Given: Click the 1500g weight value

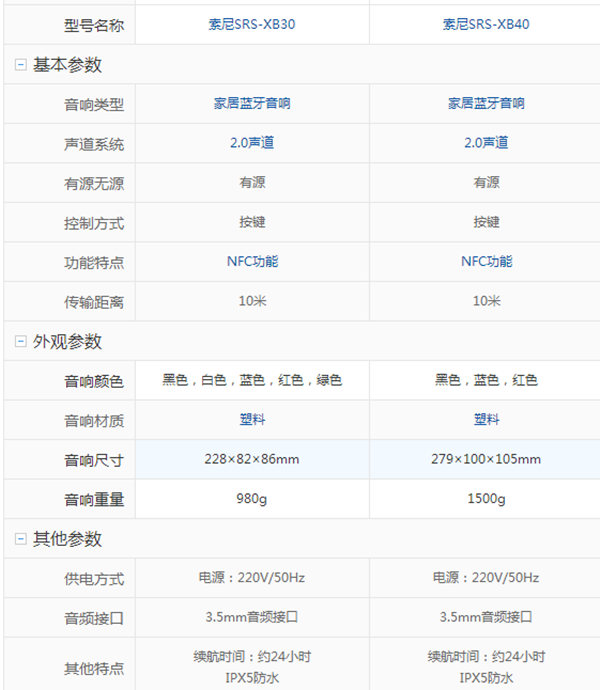Looking at the screenshot, I should [x=486, y=499].
